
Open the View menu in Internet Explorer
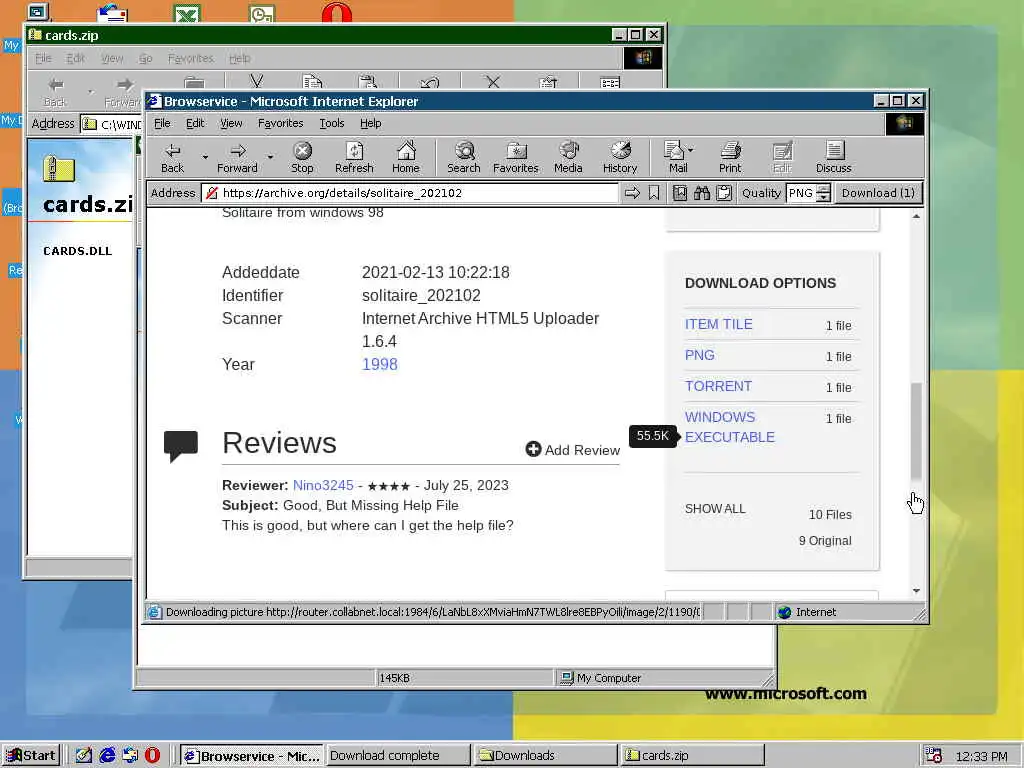(231, 123)
